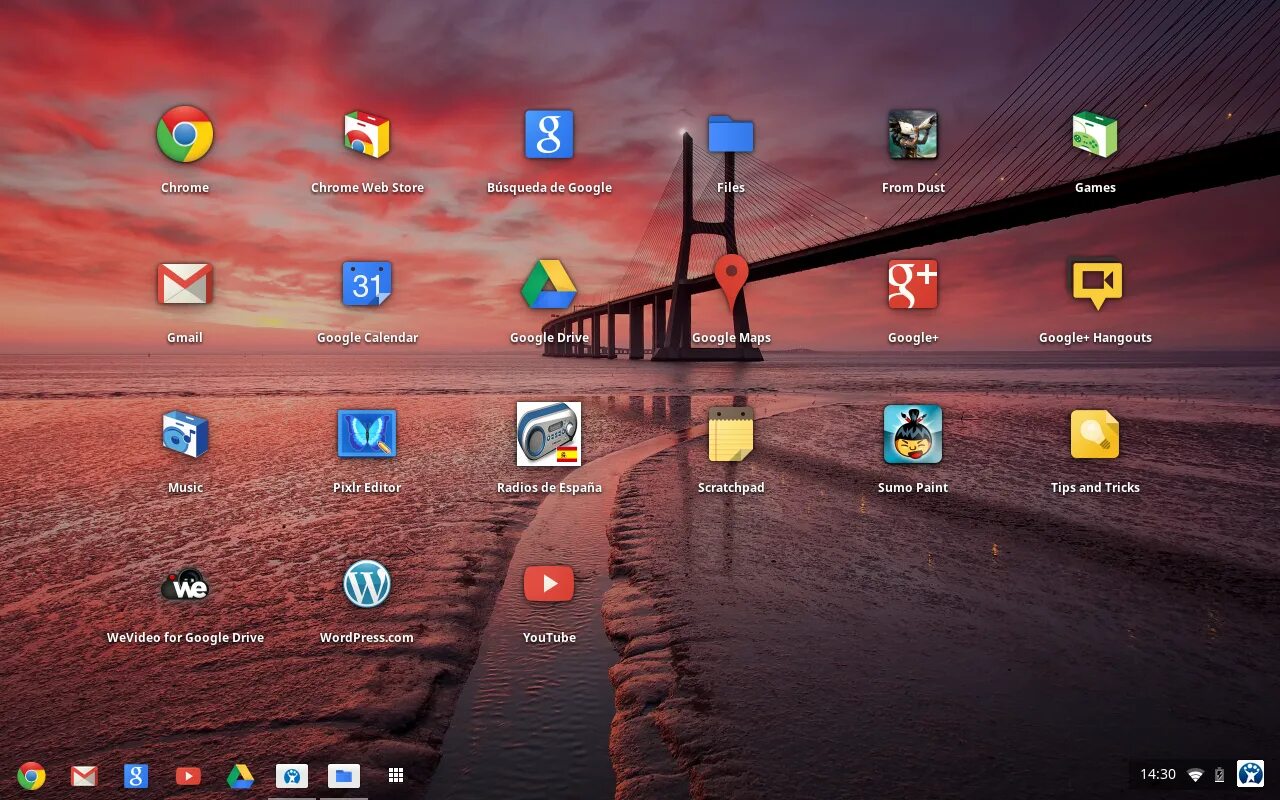The image size is (1280, 800).
Task: Open the WordPress.com app
Action: tap(367, 585)
